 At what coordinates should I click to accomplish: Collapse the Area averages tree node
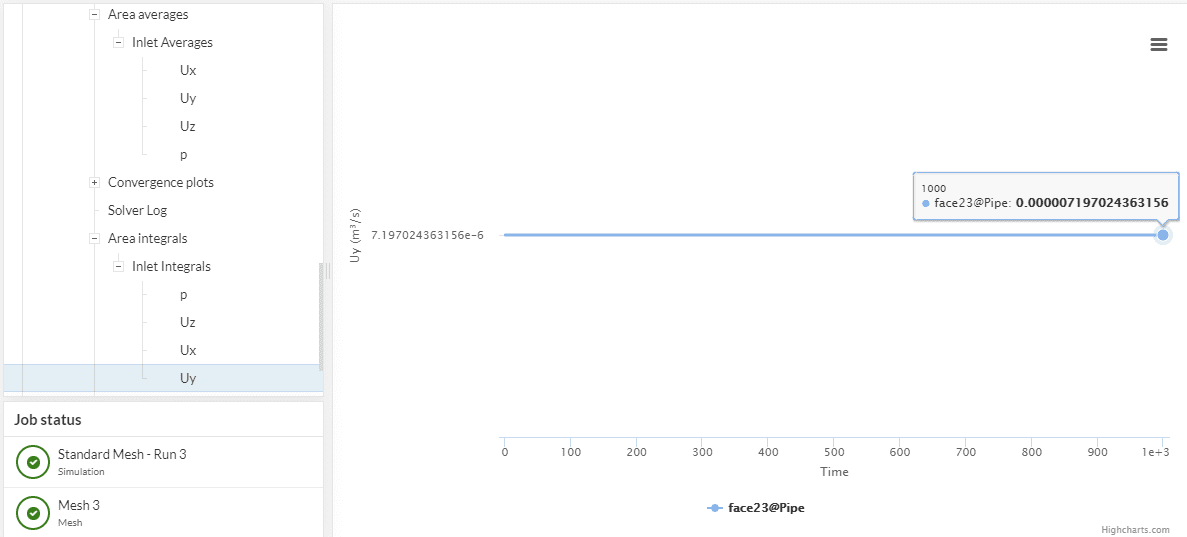pos(94,15)
